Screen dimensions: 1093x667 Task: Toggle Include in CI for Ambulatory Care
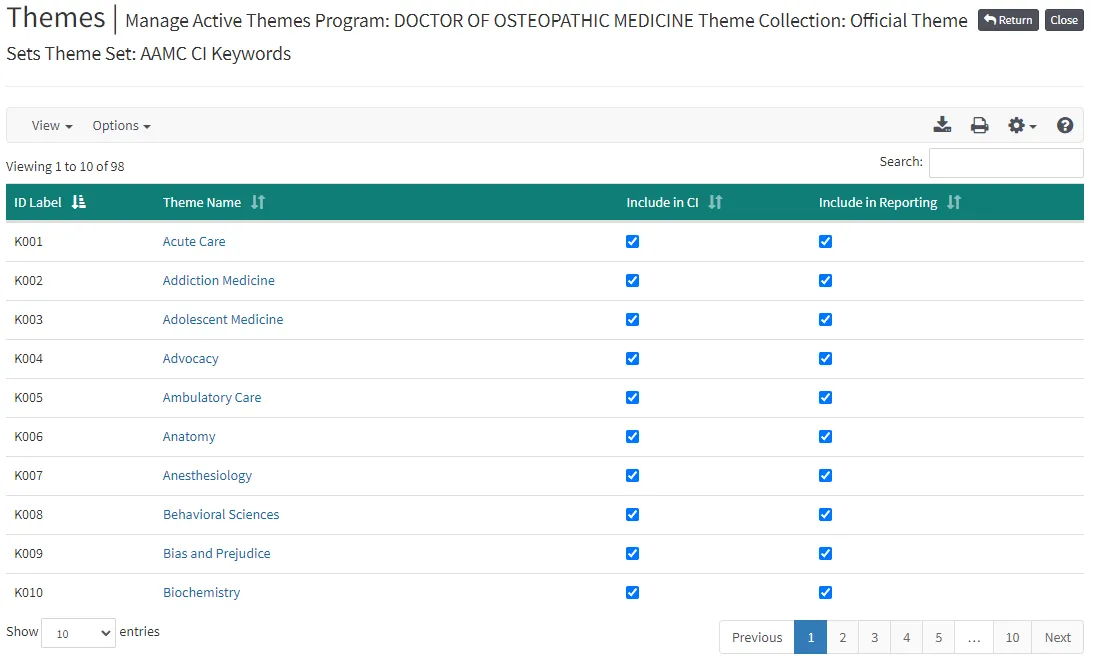pos(632,397)
